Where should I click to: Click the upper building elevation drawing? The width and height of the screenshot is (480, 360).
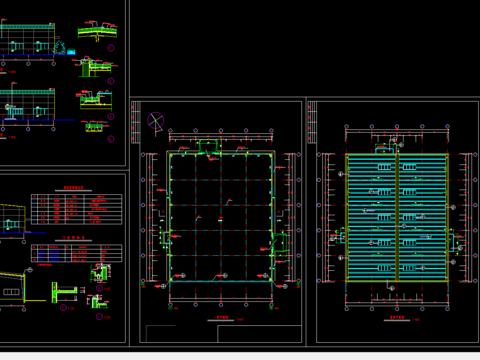click(27, 40)
